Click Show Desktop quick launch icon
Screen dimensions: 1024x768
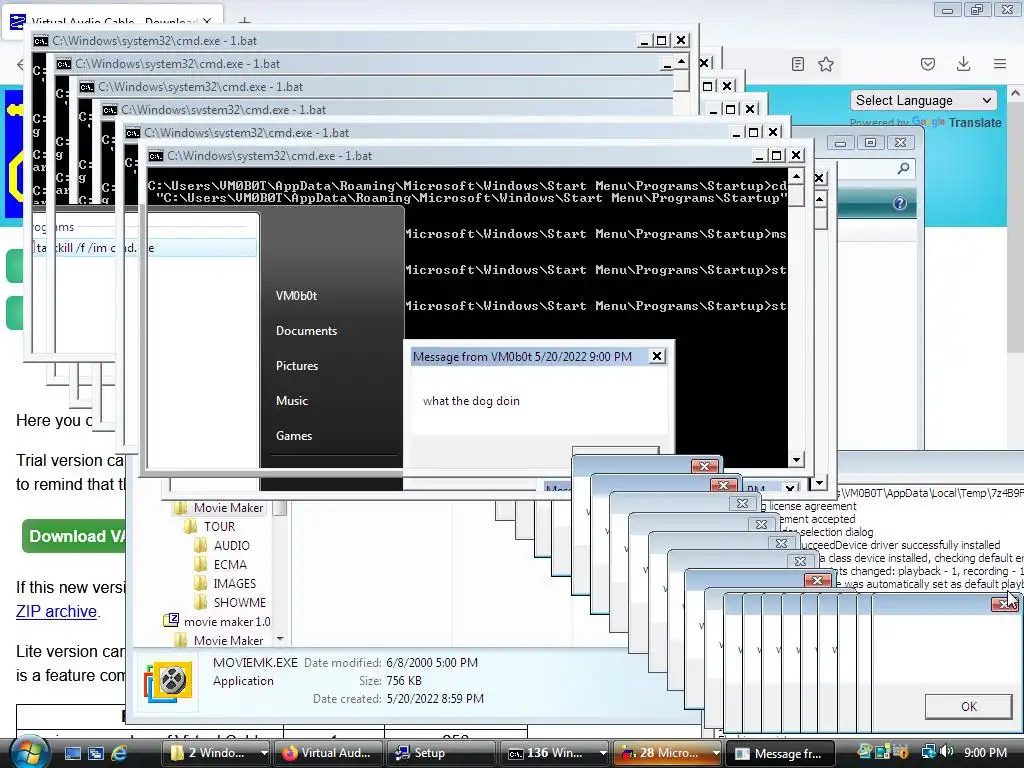72,753
